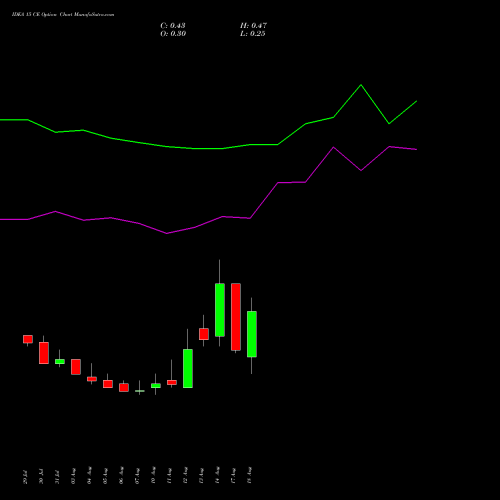Screen dimensions: 500x500
Task: Select the tall green candle for 14 Aug
Action: (x=220, y=310)
